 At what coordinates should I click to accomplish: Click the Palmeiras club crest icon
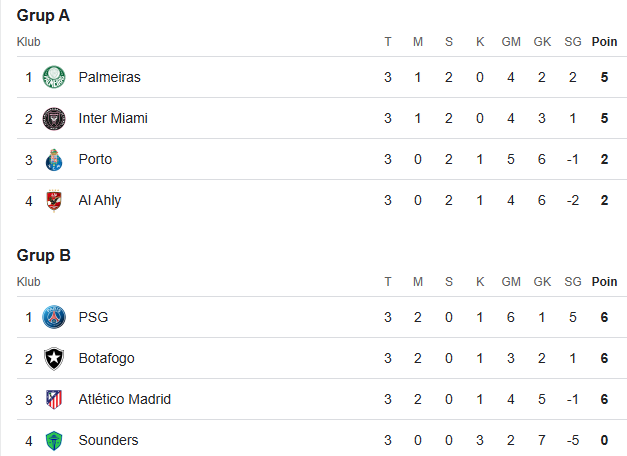(54, 77)
